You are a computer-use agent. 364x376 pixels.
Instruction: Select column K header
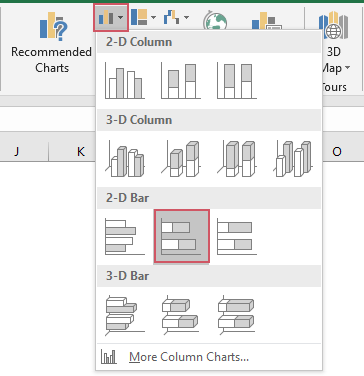81,152
